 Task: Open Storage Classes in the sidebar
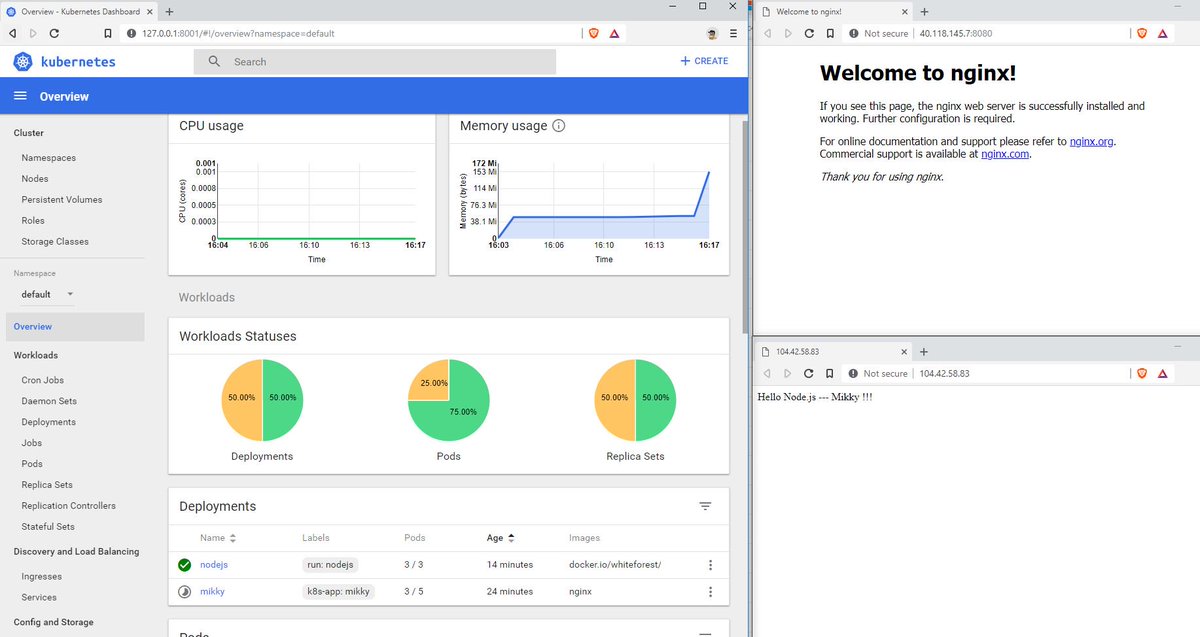point(55,242)
